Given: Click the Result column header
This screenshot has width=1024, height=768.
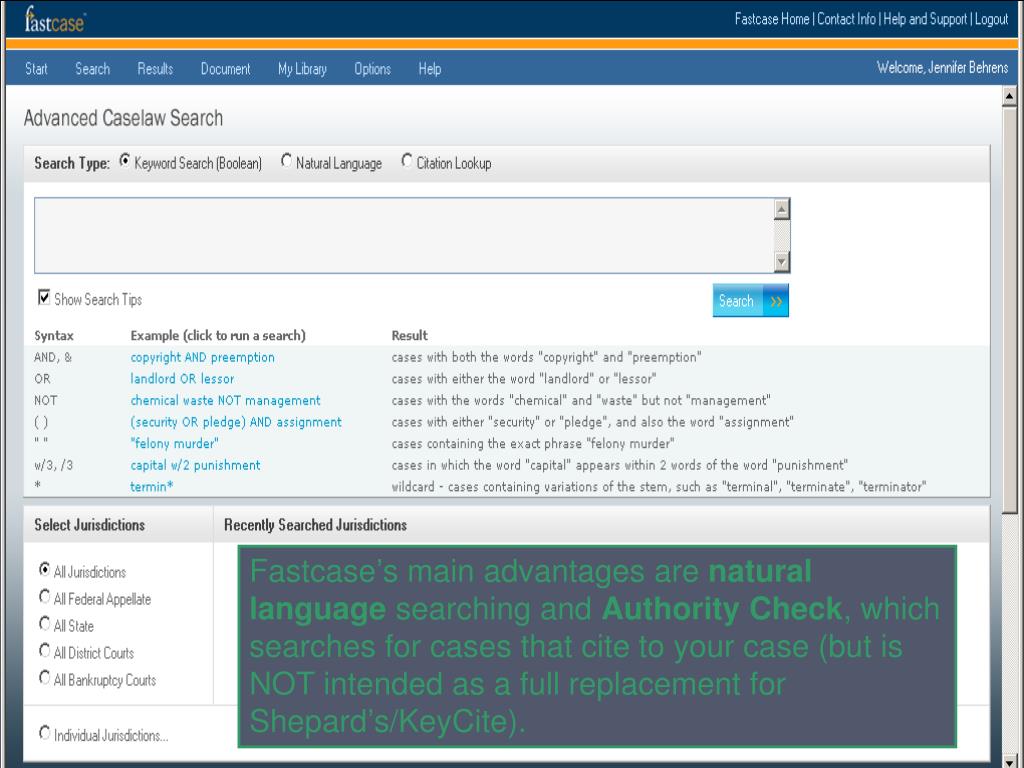Looking at the screenshot, I should (409, 336).
